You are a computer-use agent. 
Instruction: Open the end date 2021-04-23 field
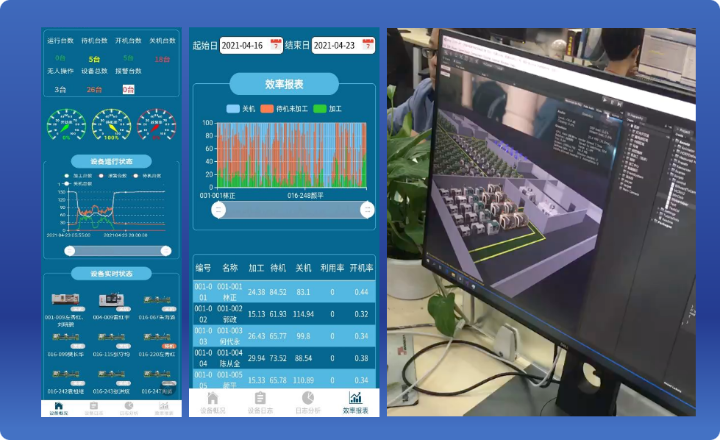(335, 45)
